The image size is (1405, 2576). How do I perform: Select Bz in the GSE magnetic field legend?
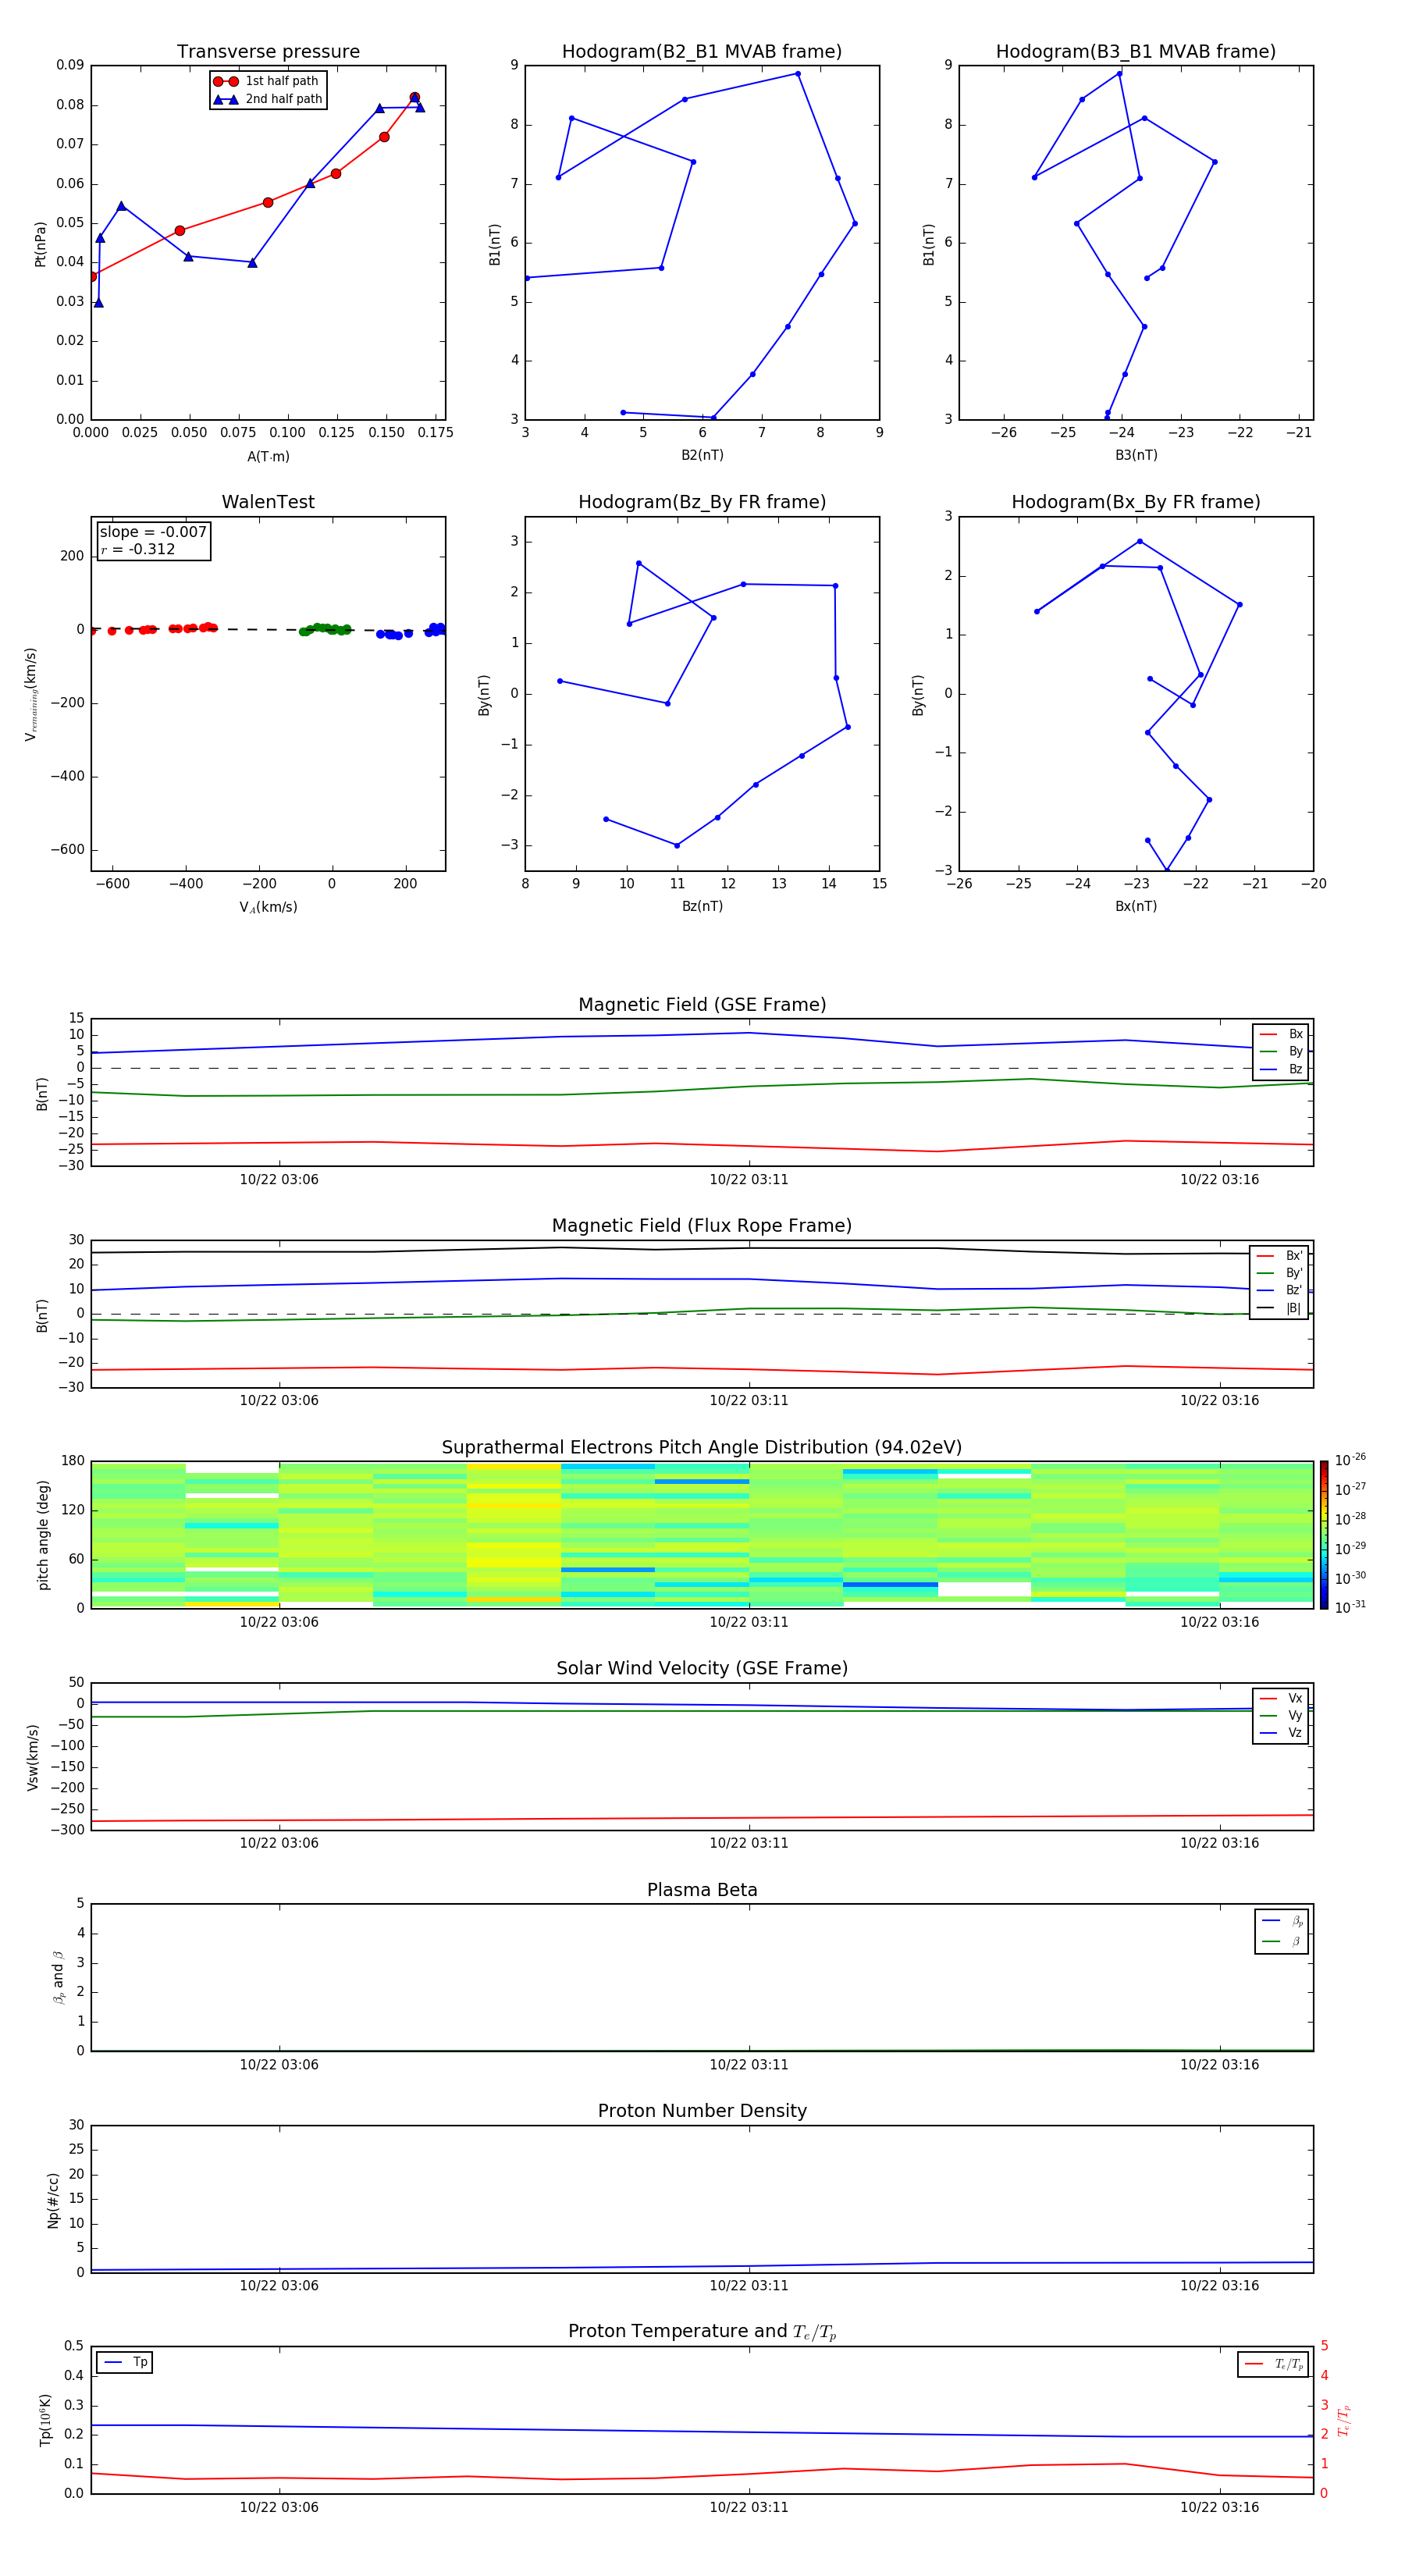pos(1281,1069)
